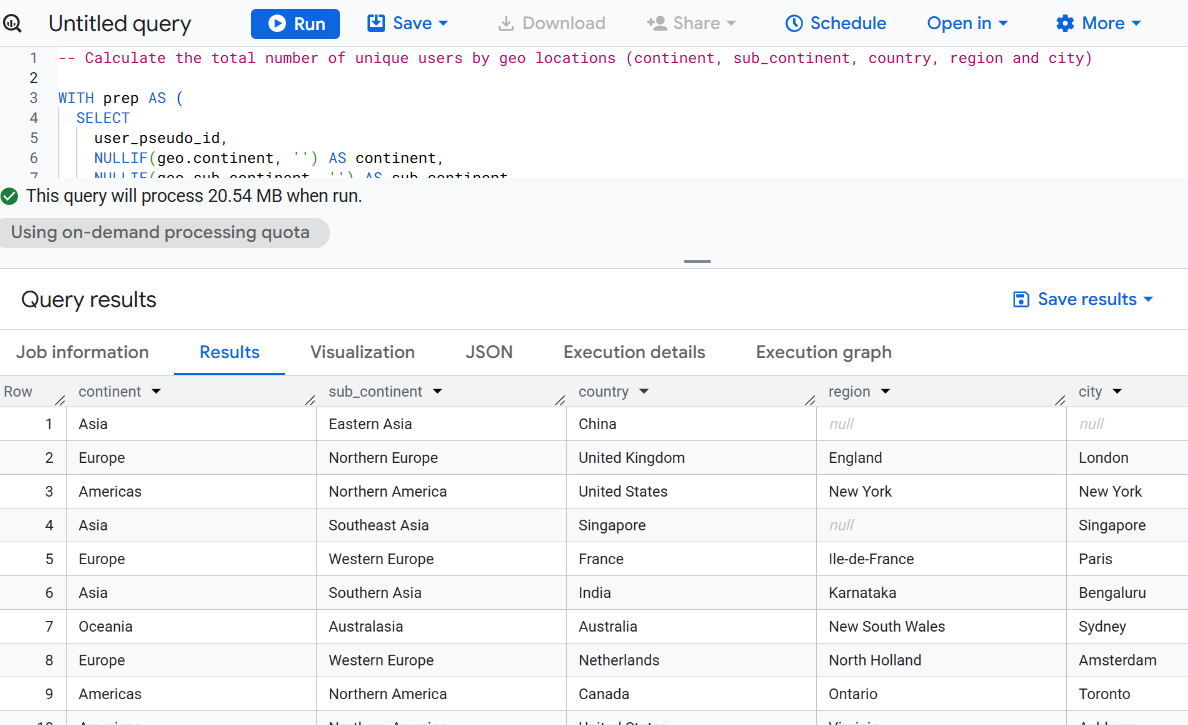Run the query with the Run button

[295, 23]
